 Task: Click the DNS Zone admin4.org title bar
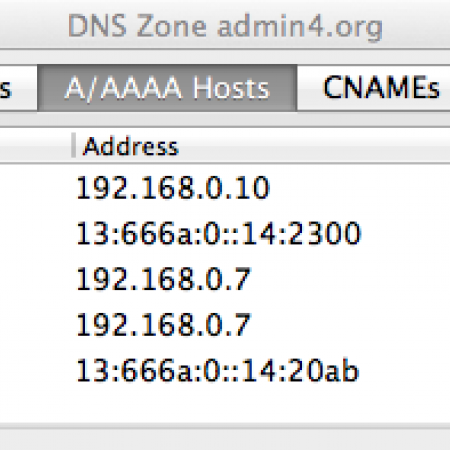point(225,26)
